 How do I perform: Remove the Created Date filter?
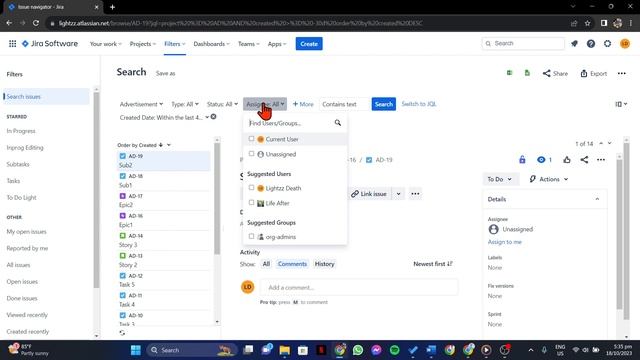pos(213,117)
